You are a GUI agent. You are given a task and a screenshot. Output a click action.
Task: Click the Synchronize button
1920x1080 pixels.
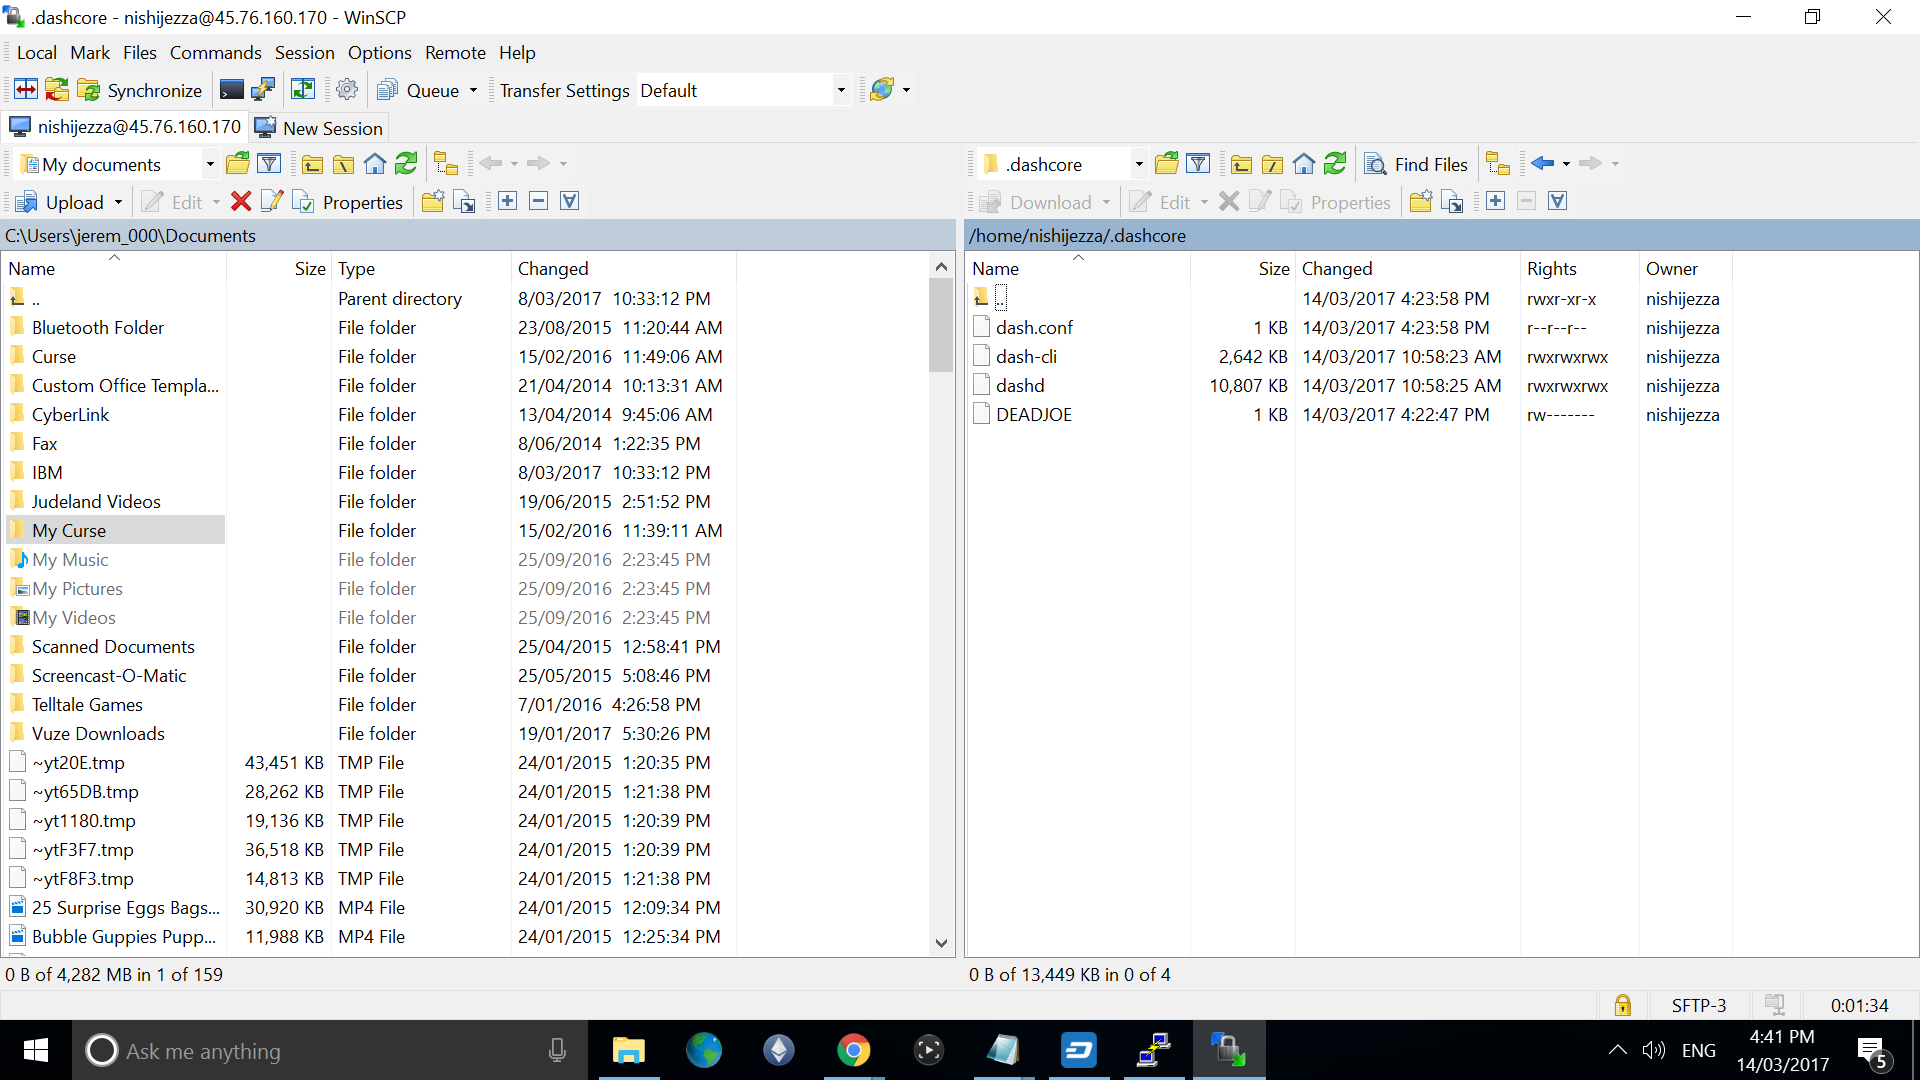141,90
